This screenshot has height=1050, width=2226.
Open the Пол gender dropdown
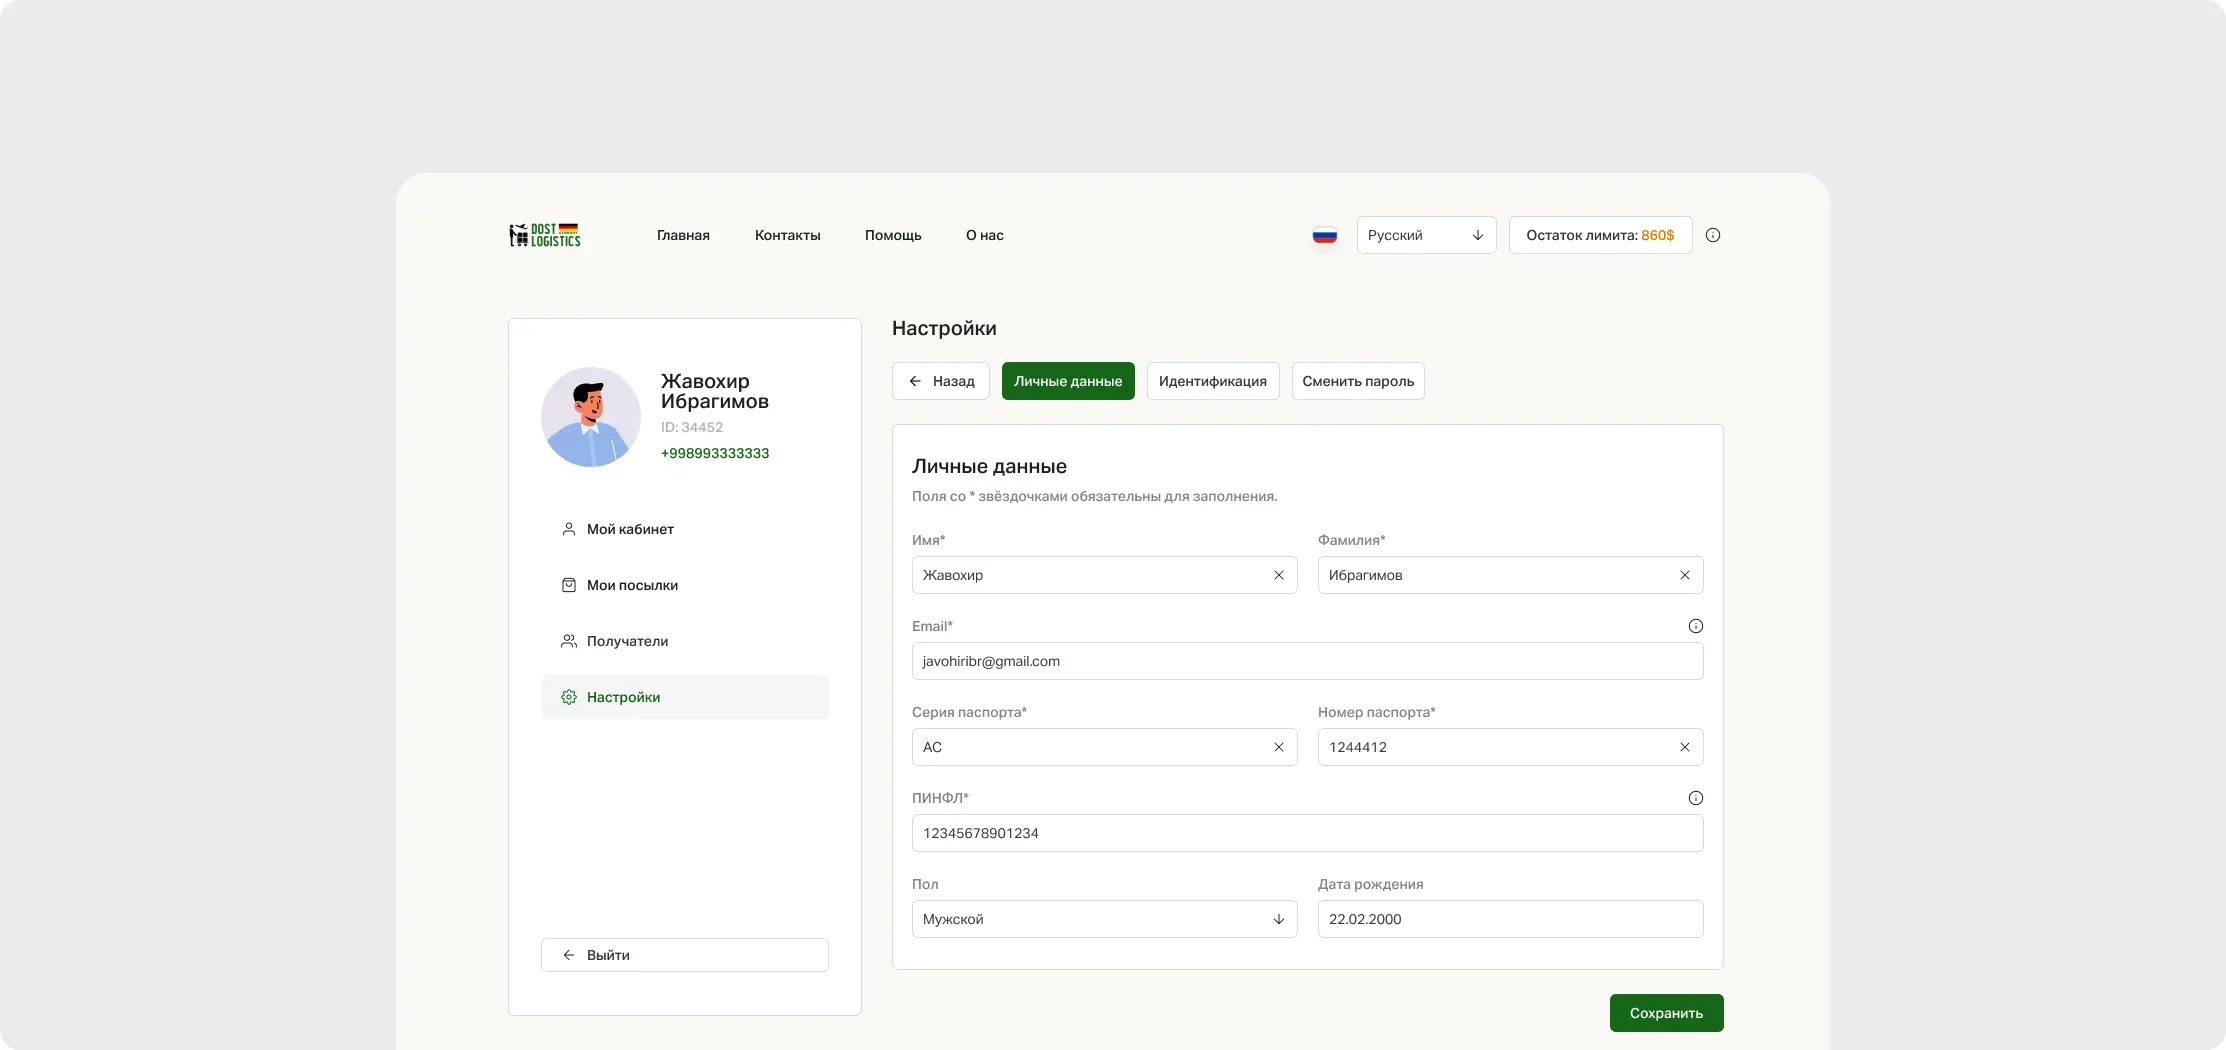pos(1105,919)
